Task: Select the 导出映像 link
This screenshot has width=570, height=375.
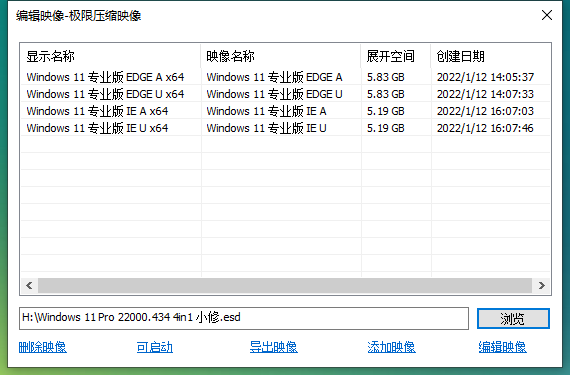Action: point(273,347)
